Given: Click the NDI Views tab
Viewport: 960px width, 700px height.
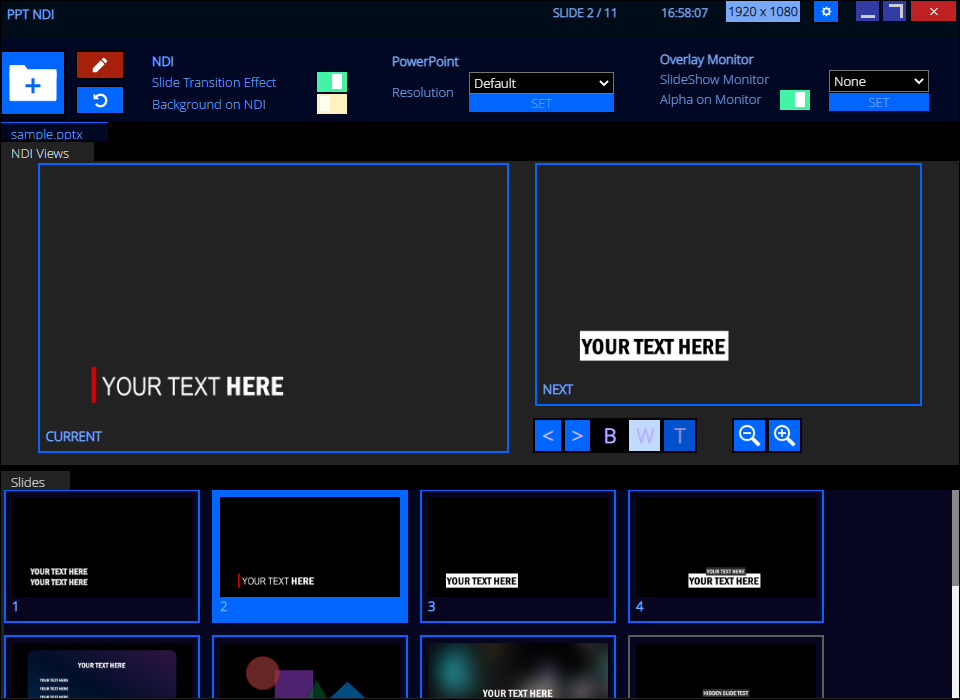Looking at the screenshot, I should click(x=47, y=153).
